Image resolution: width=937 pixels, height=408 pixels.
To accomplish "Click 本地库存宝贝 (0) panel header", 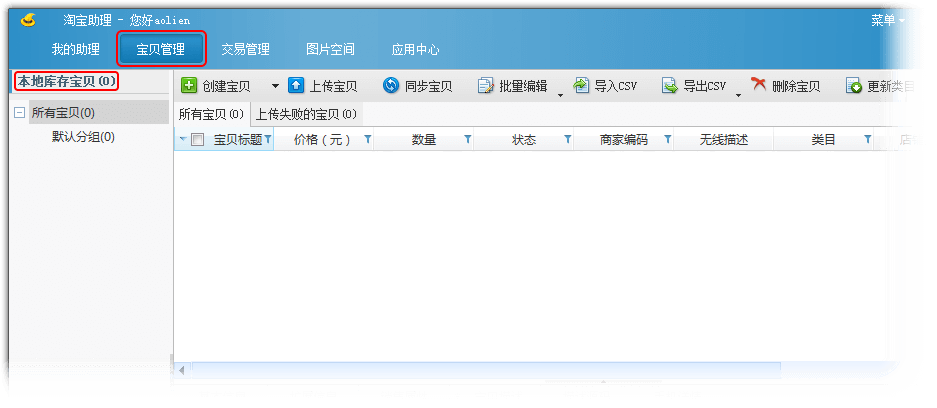I will (67, 81).
